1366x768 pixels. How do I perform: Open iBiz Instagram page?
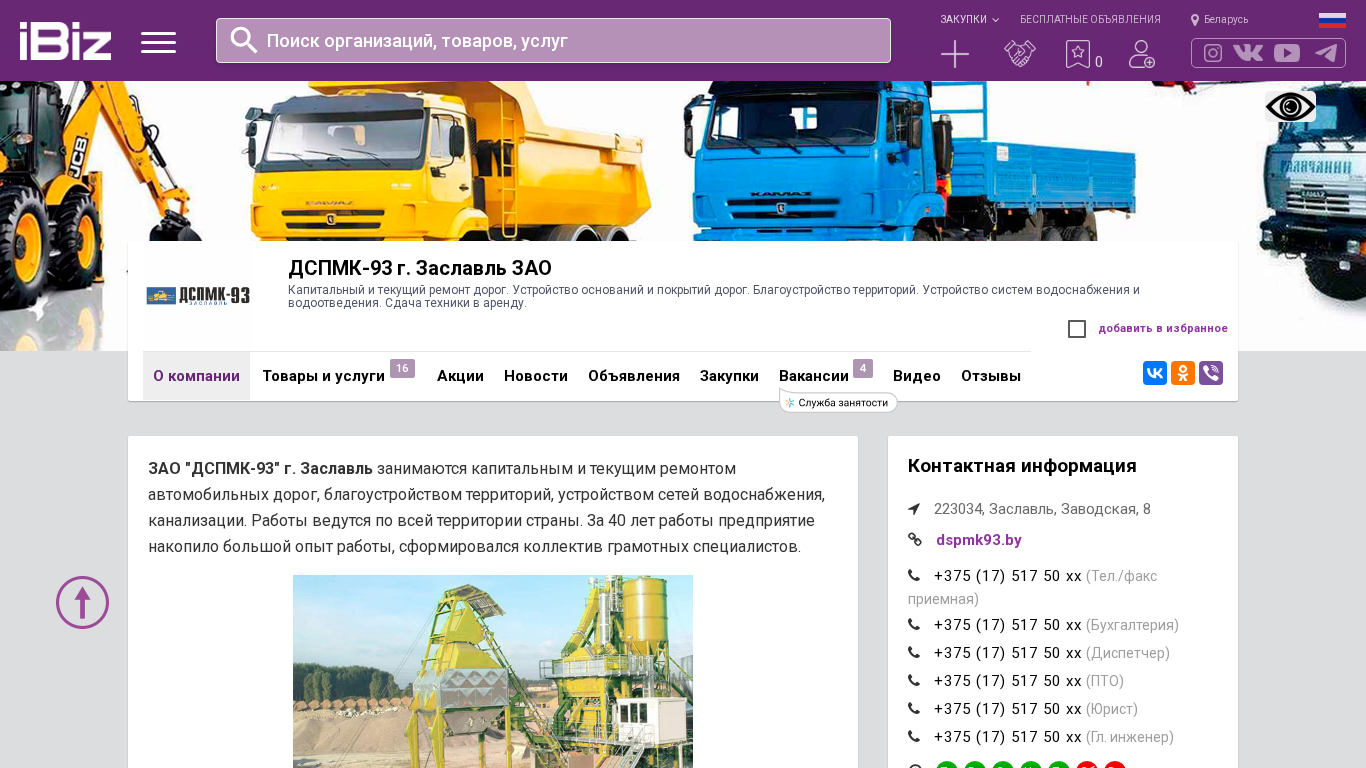pyautogui.click(x=1213, y=53)
